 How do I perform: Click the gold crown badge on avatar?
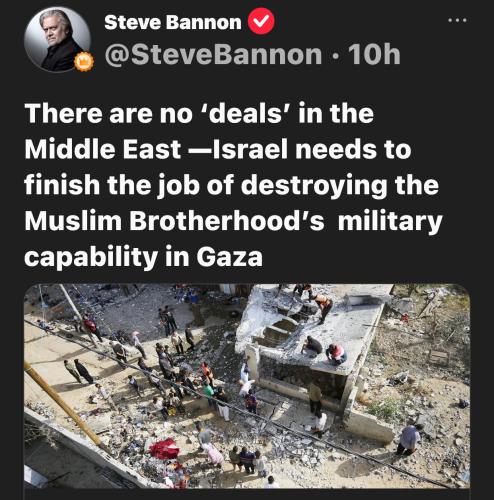(x=82, y=62)
